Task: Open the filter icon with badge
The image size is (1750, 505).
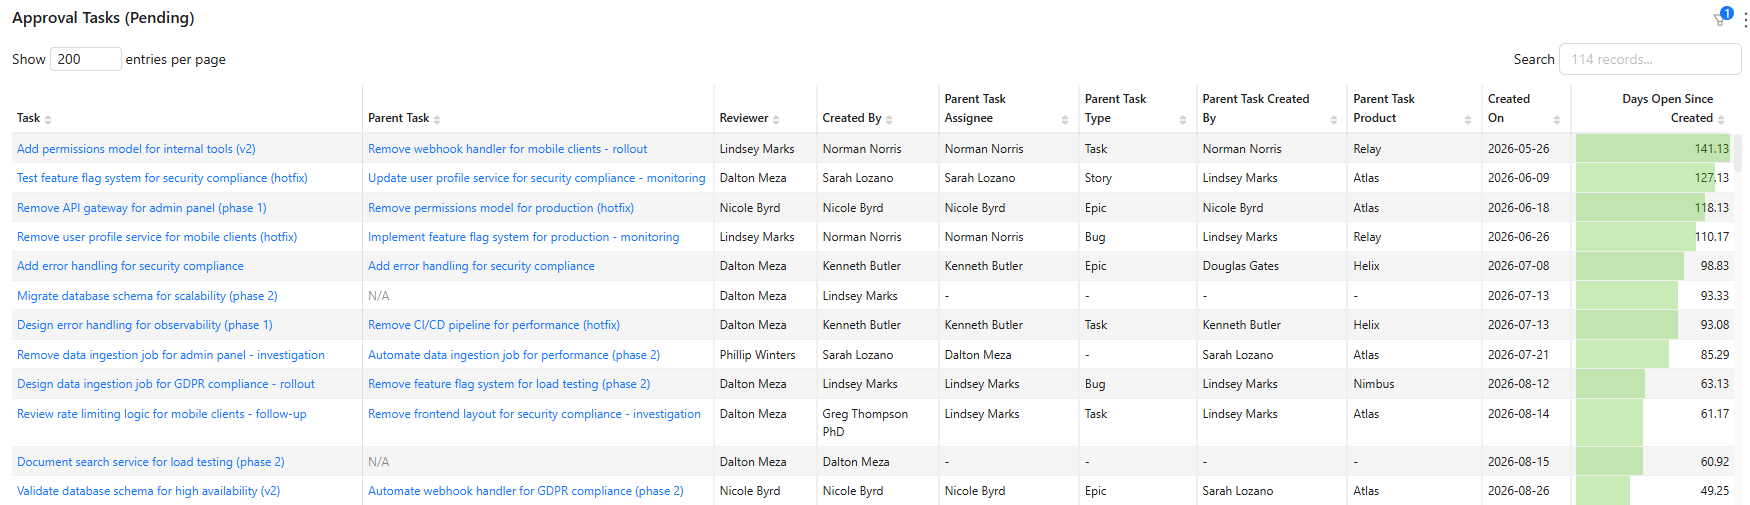Action: tap(1722, 17)
